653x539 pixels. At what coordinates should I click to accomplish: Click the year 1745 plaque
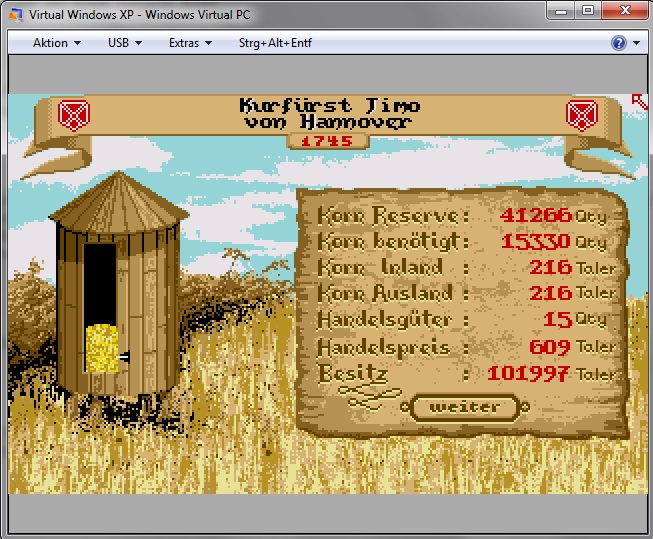[327, 141]
